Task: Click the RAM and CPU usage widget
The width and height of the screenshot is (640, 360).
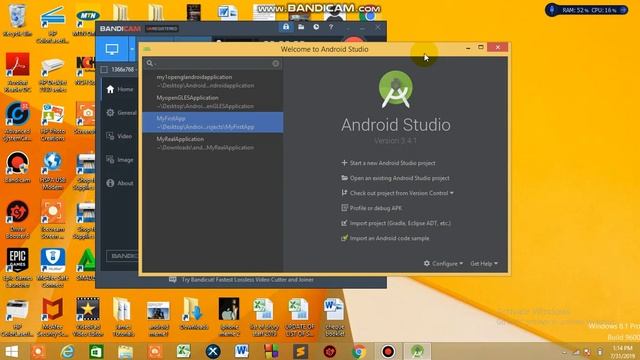Action: (x=587, y=10)
